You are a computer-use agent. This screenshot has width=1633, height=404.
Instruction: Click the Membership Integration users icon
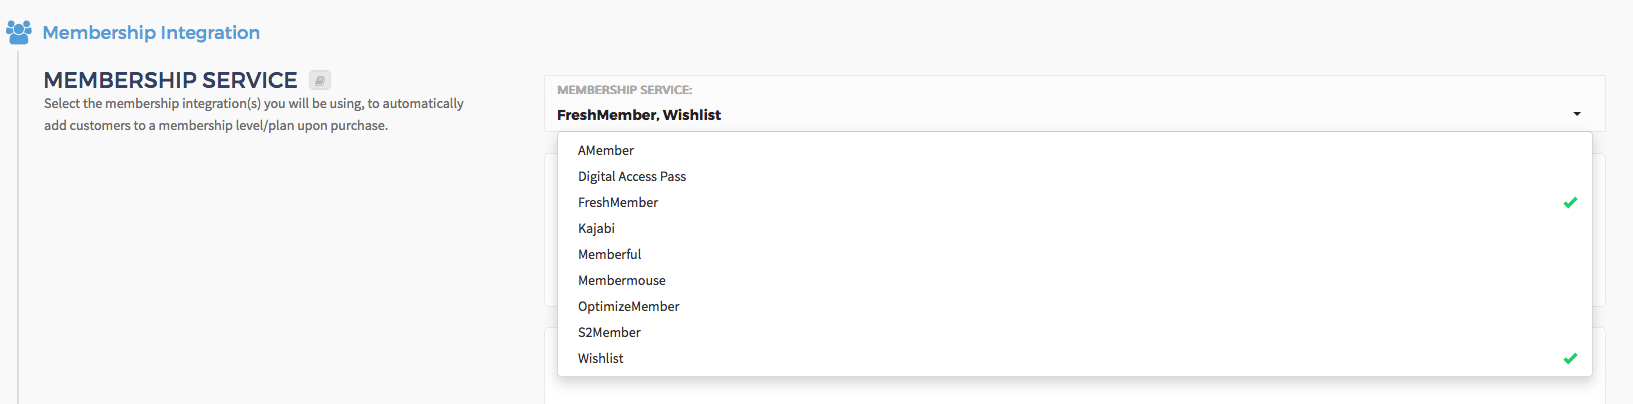coord(19,32)
